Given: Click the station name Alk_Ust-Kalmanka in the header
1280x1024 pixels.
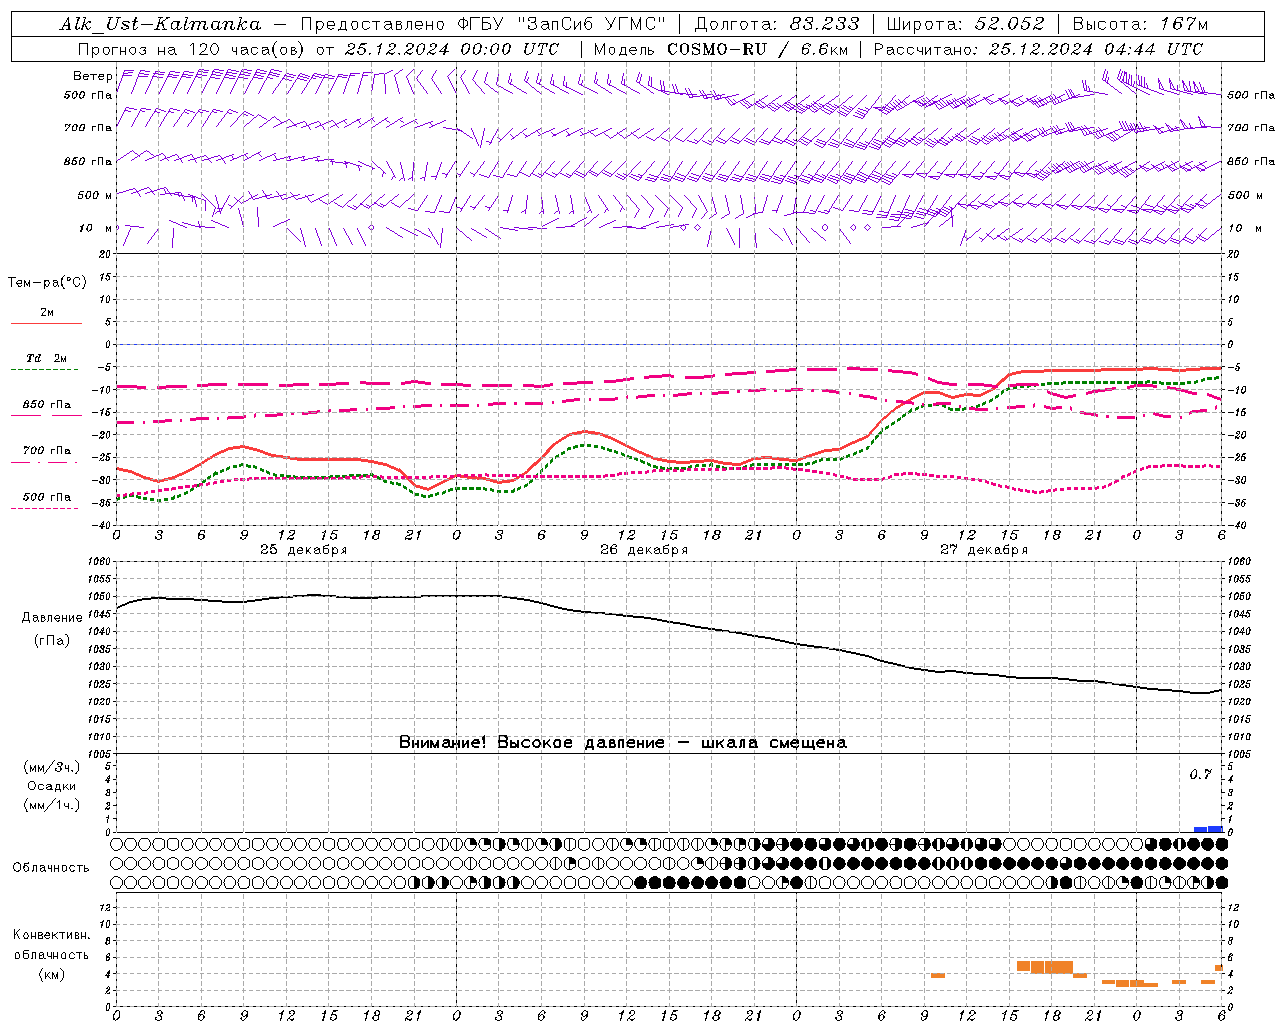Looking at the screenshot, I should 161,24.
